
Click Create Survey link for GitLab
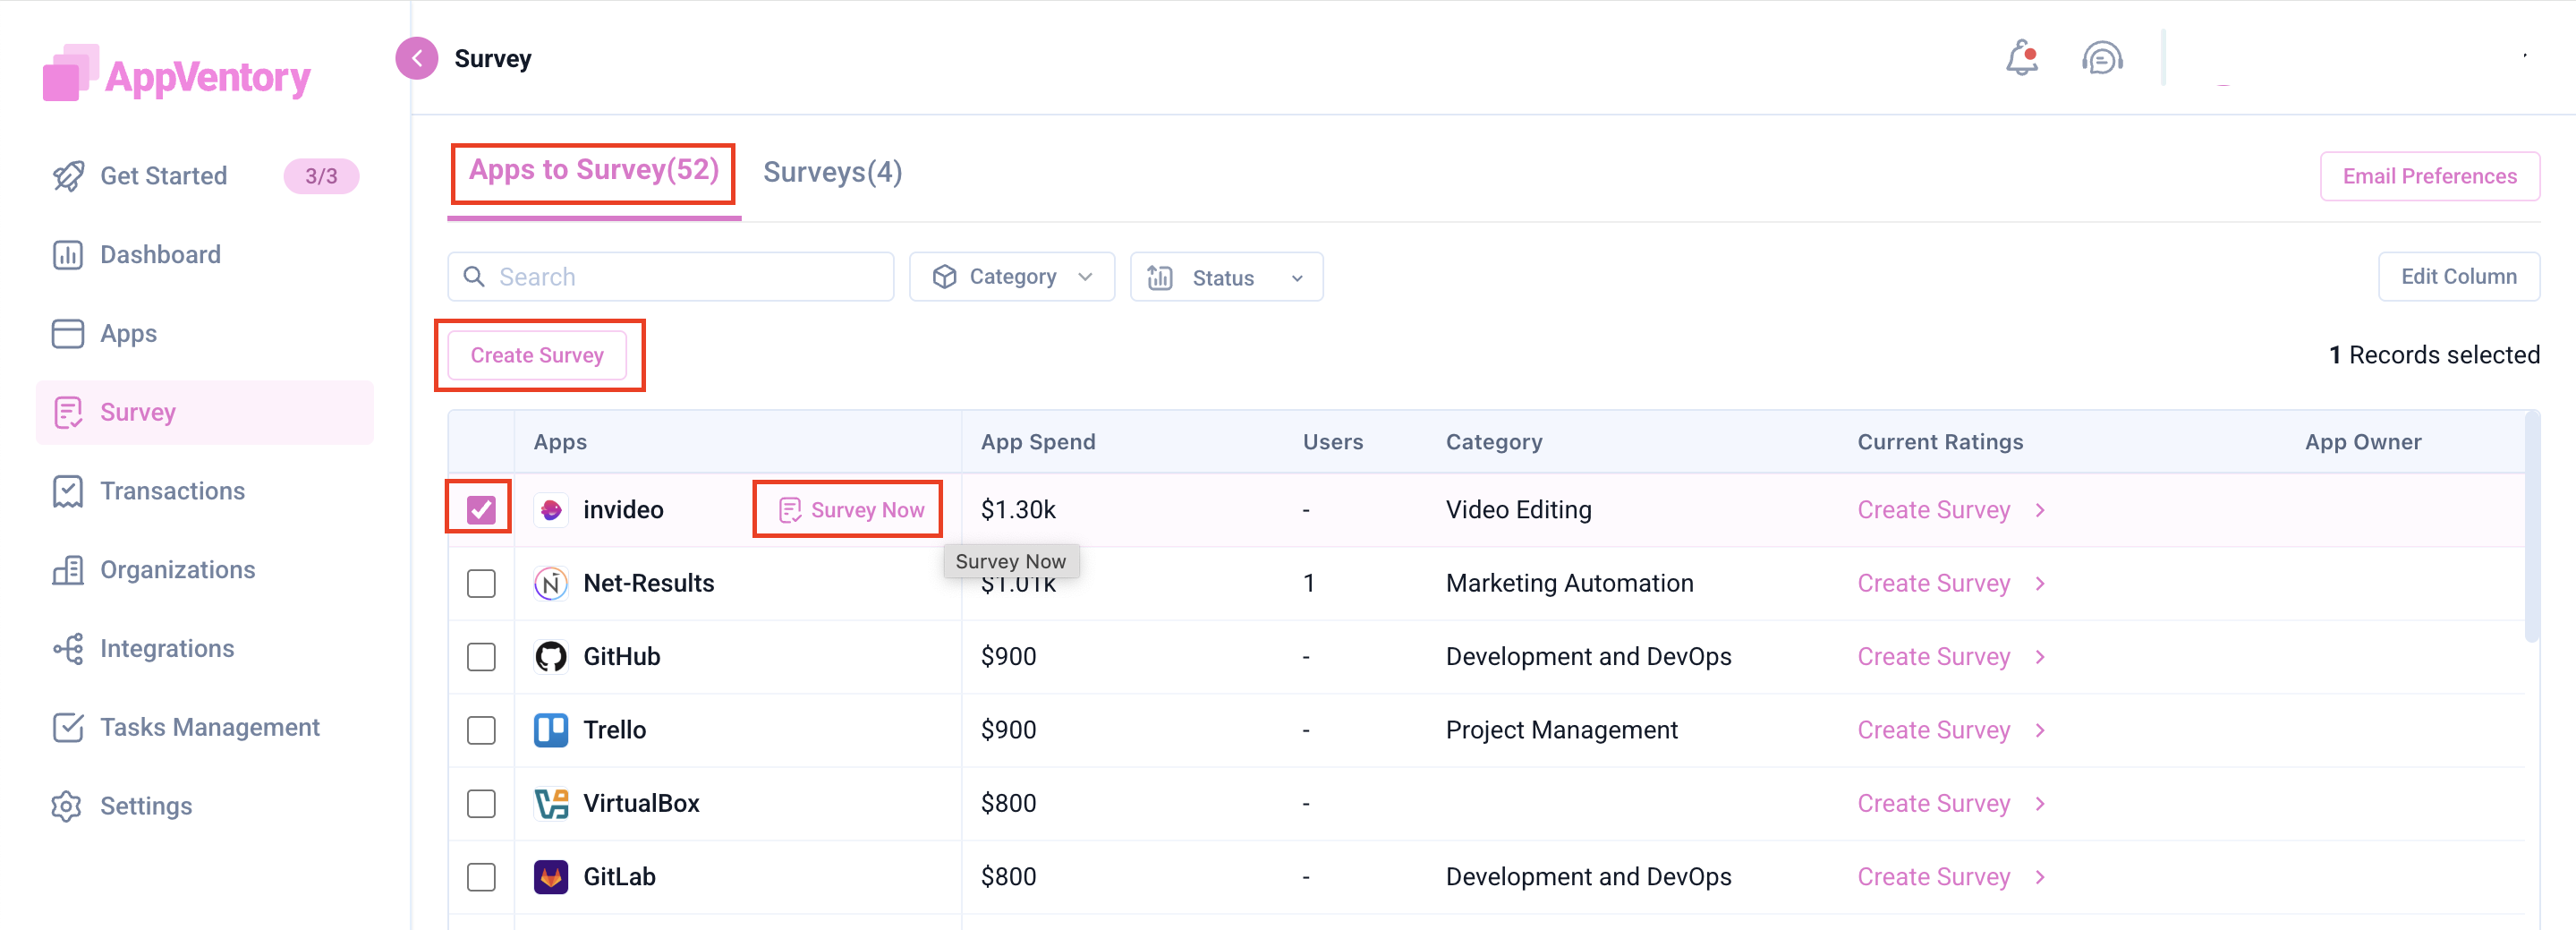pyautogui.click(x=1933, y=877)
